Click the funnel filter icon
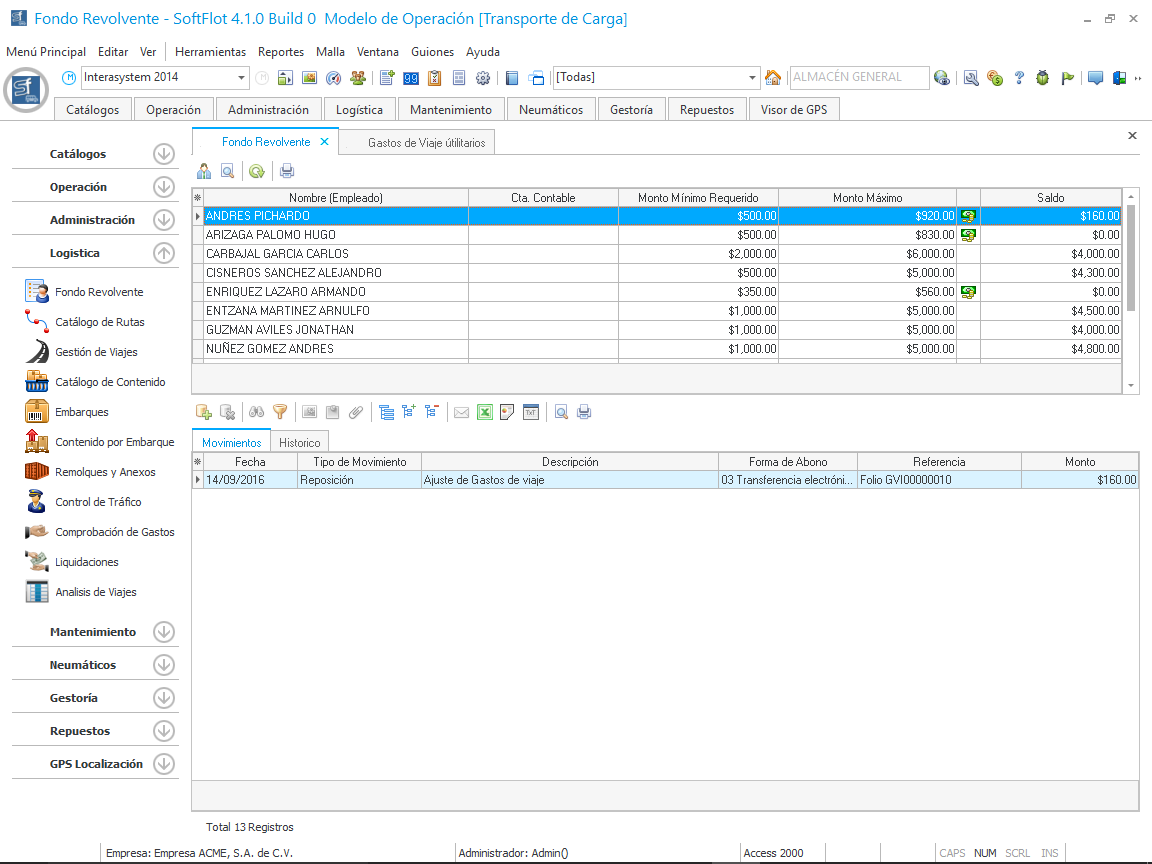 (280, 411)
